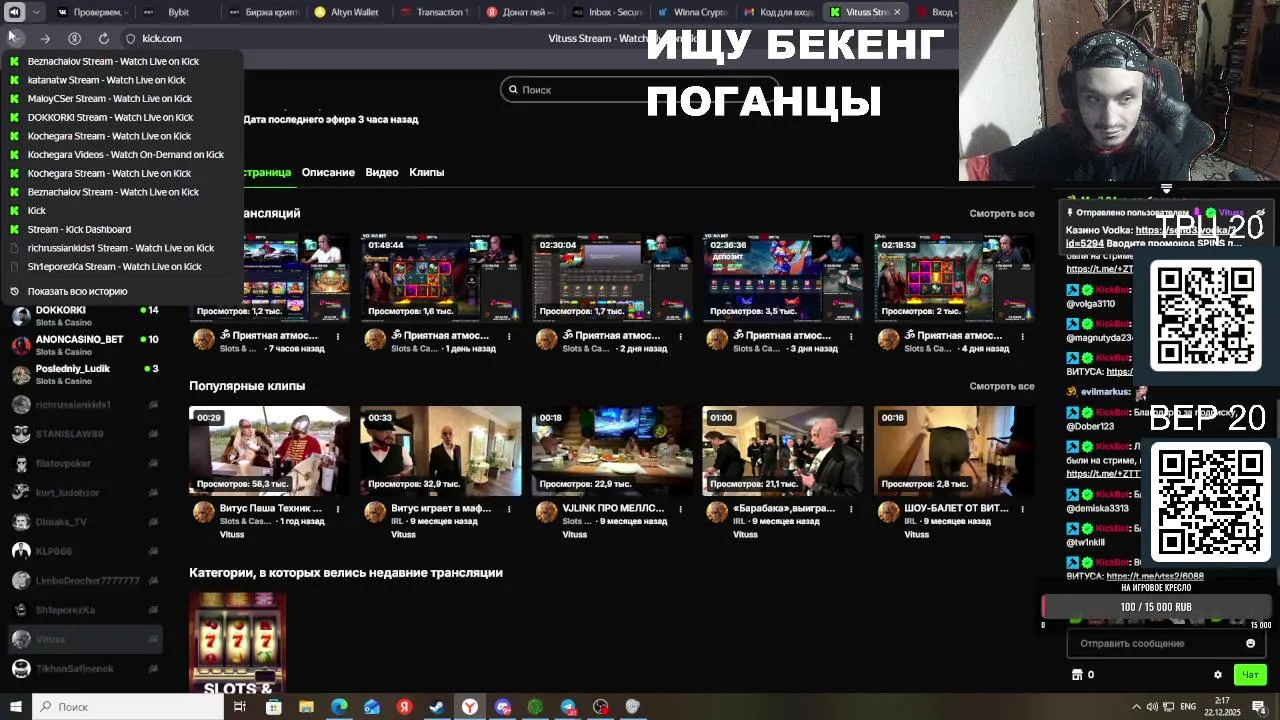Close the Vituss Stream browser tab
This screenshot has width=1280, height=720.
(x=897, y=12)
